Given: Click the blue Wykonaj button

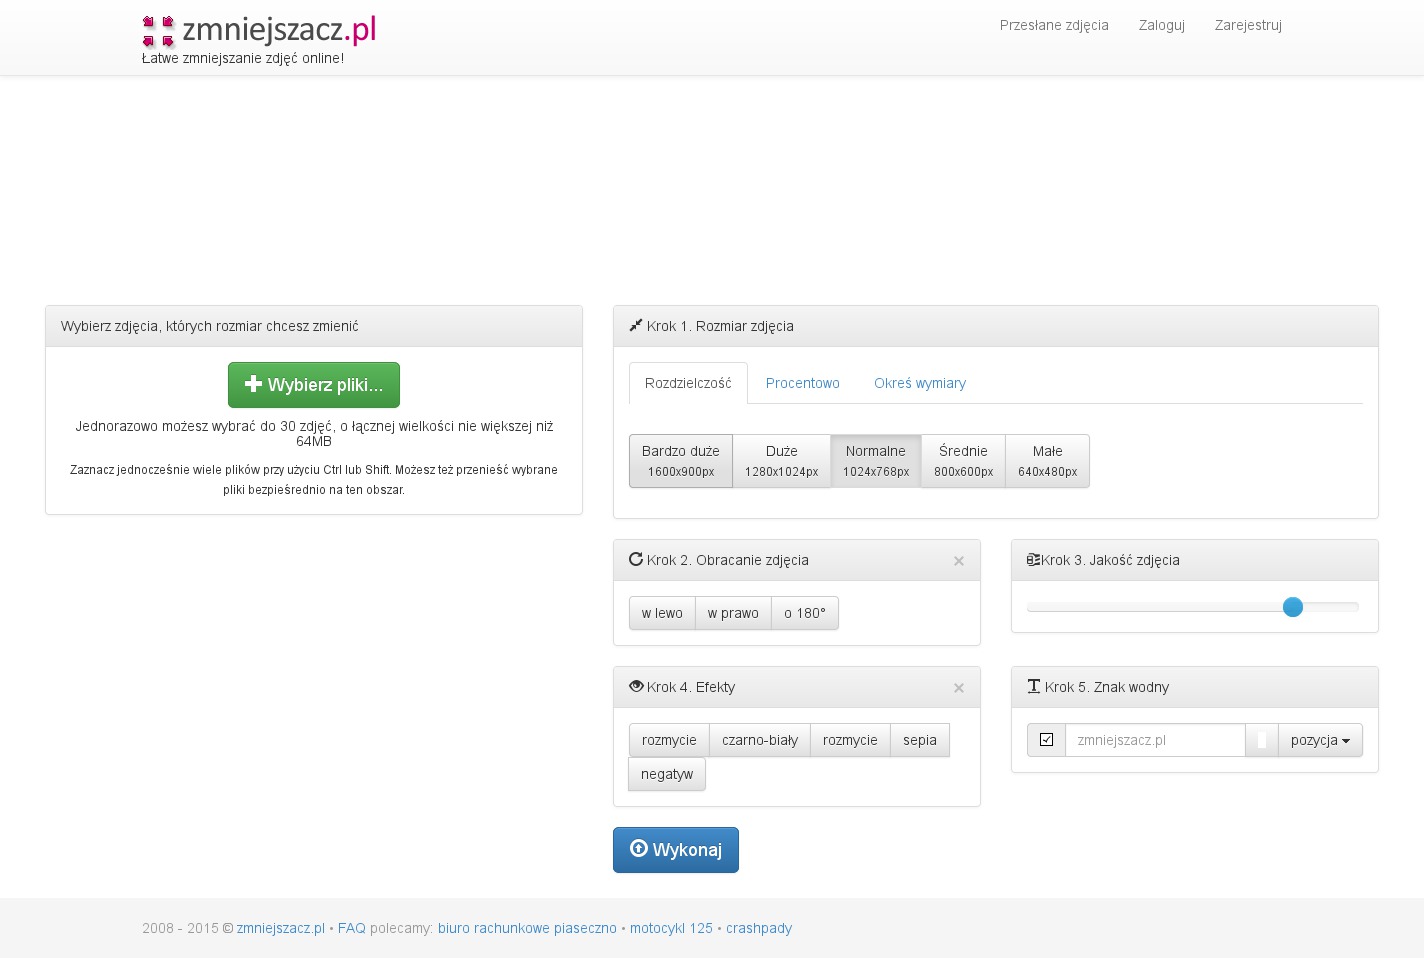Looking at the screenshot, I should pos(676,850).
